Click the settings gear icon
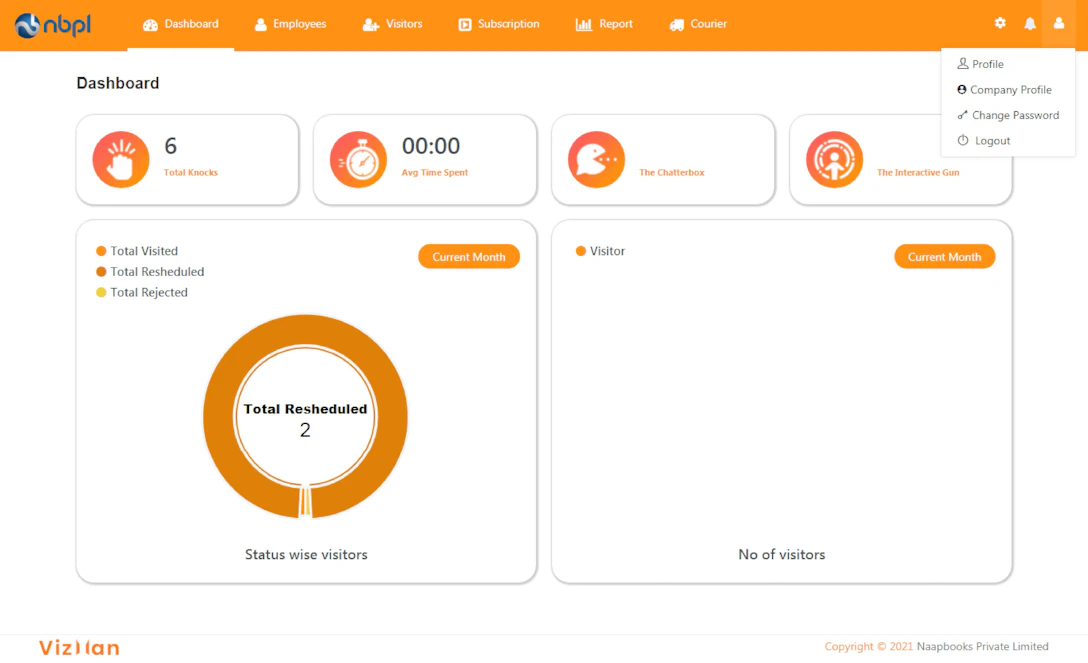The image size is (1088, 663). click(1000, 23)
